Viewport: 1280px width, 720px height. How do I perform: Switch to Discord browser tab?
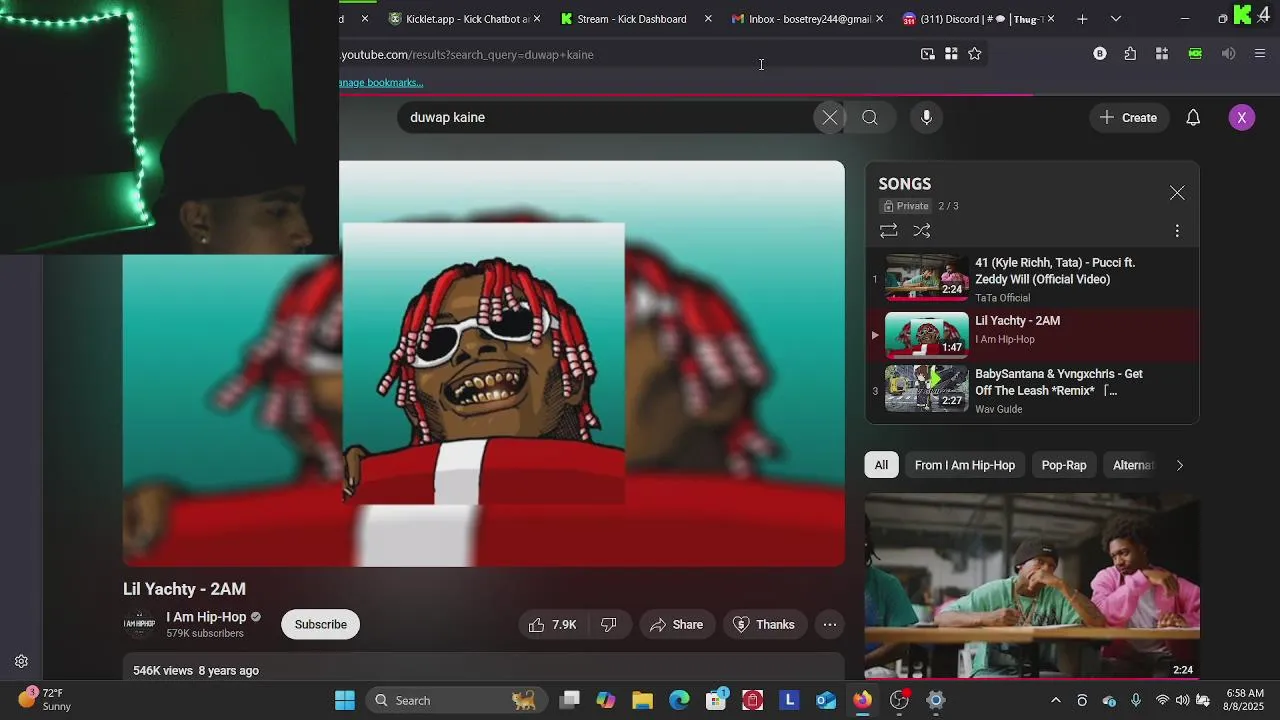pyautogui.click(x=975, y=19)
